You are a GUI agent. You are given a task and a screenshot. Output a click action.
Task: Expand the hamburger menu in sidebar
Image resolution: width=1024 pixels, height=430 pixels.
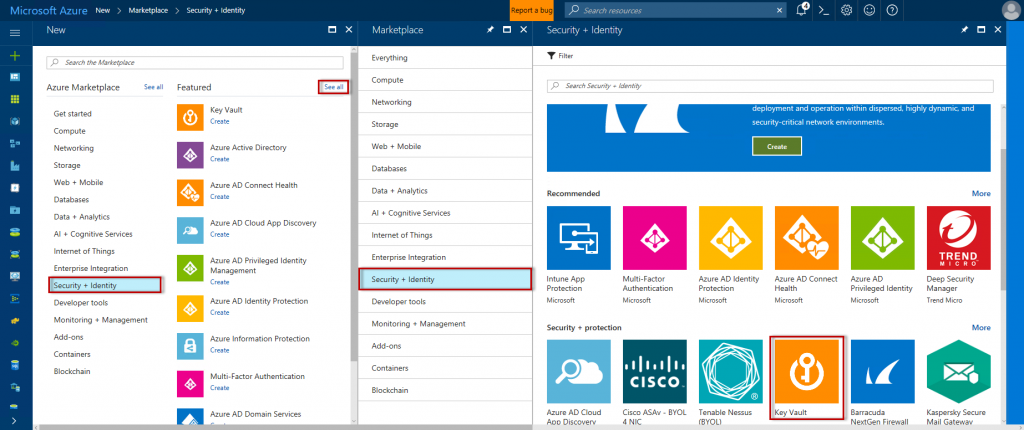(x=15, y=33)
